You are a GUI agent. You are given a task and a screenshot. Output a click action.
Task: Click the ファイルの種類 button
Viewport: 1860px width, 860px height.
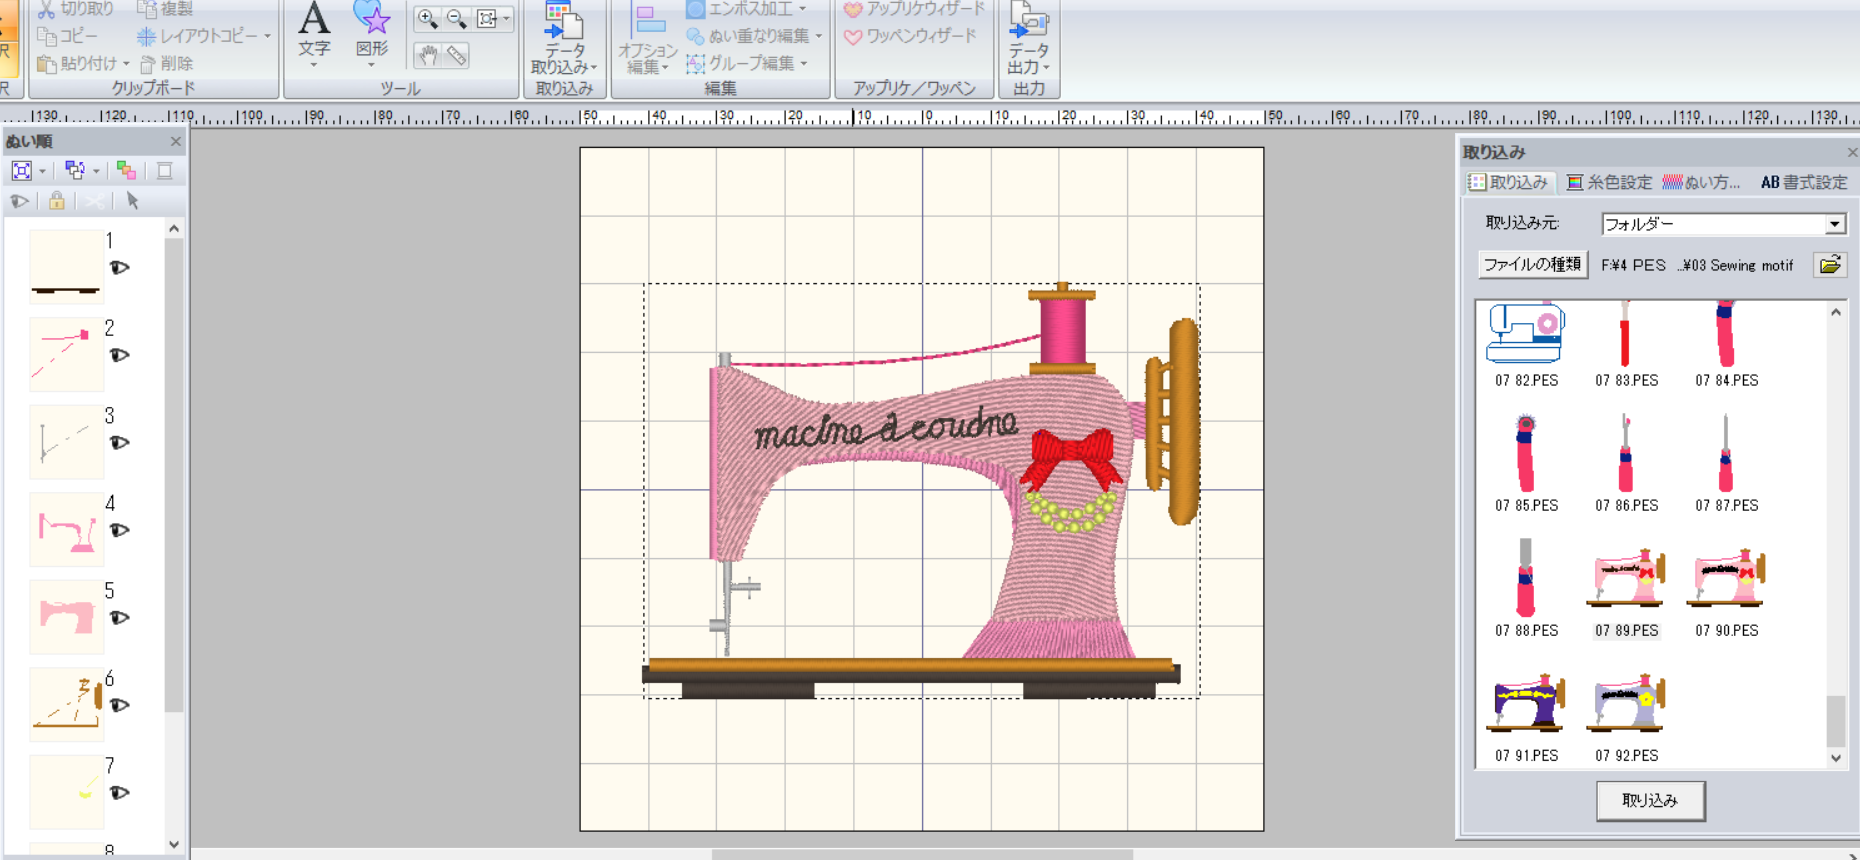pyautogui.click(x=1533, y=265)
